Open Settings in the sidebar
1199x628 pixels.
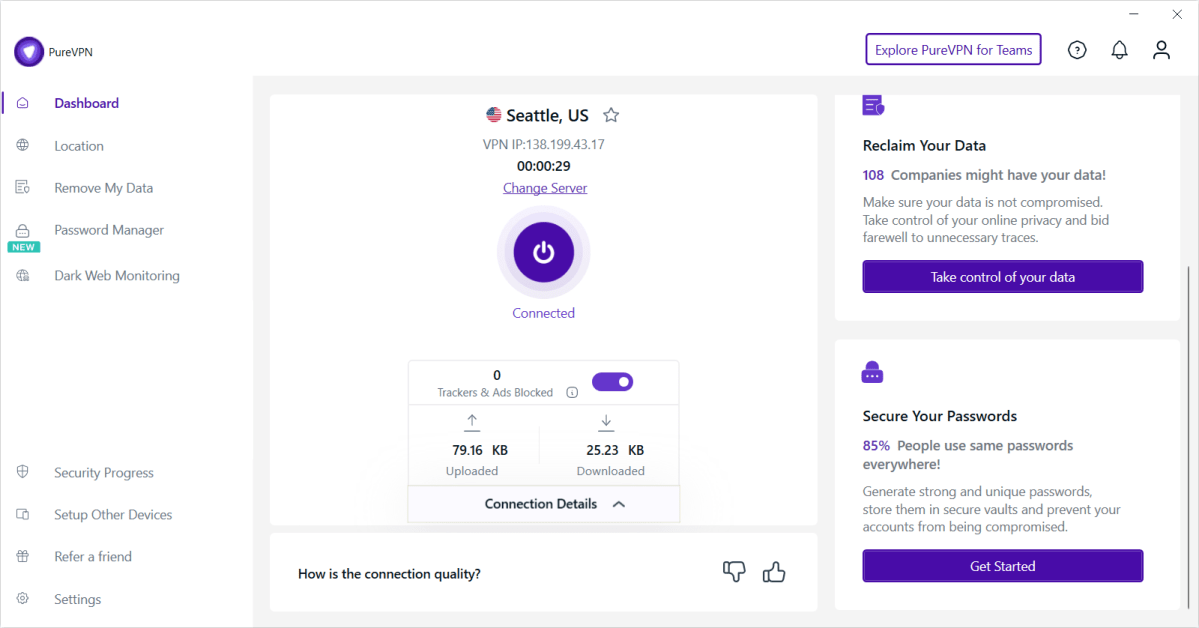point(77,600)
